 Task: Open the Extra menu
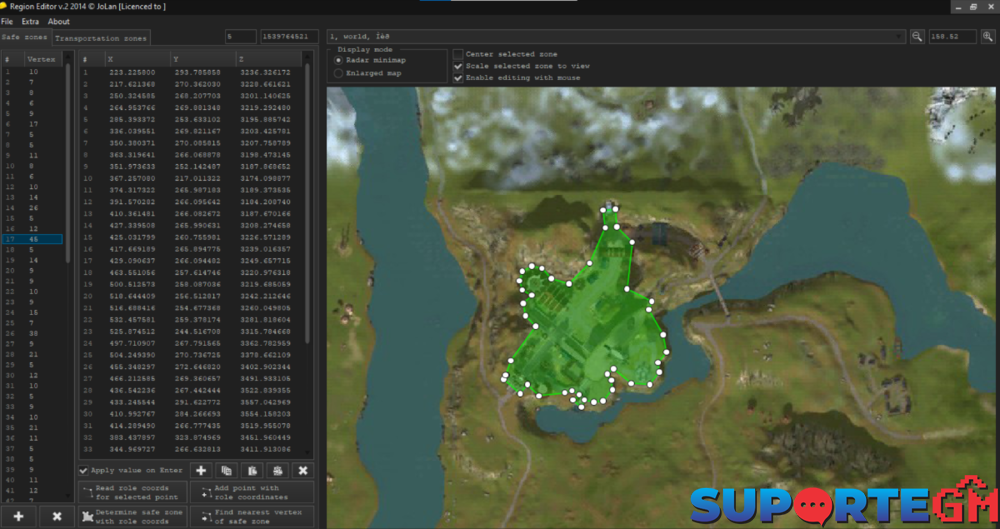[30, 21]
